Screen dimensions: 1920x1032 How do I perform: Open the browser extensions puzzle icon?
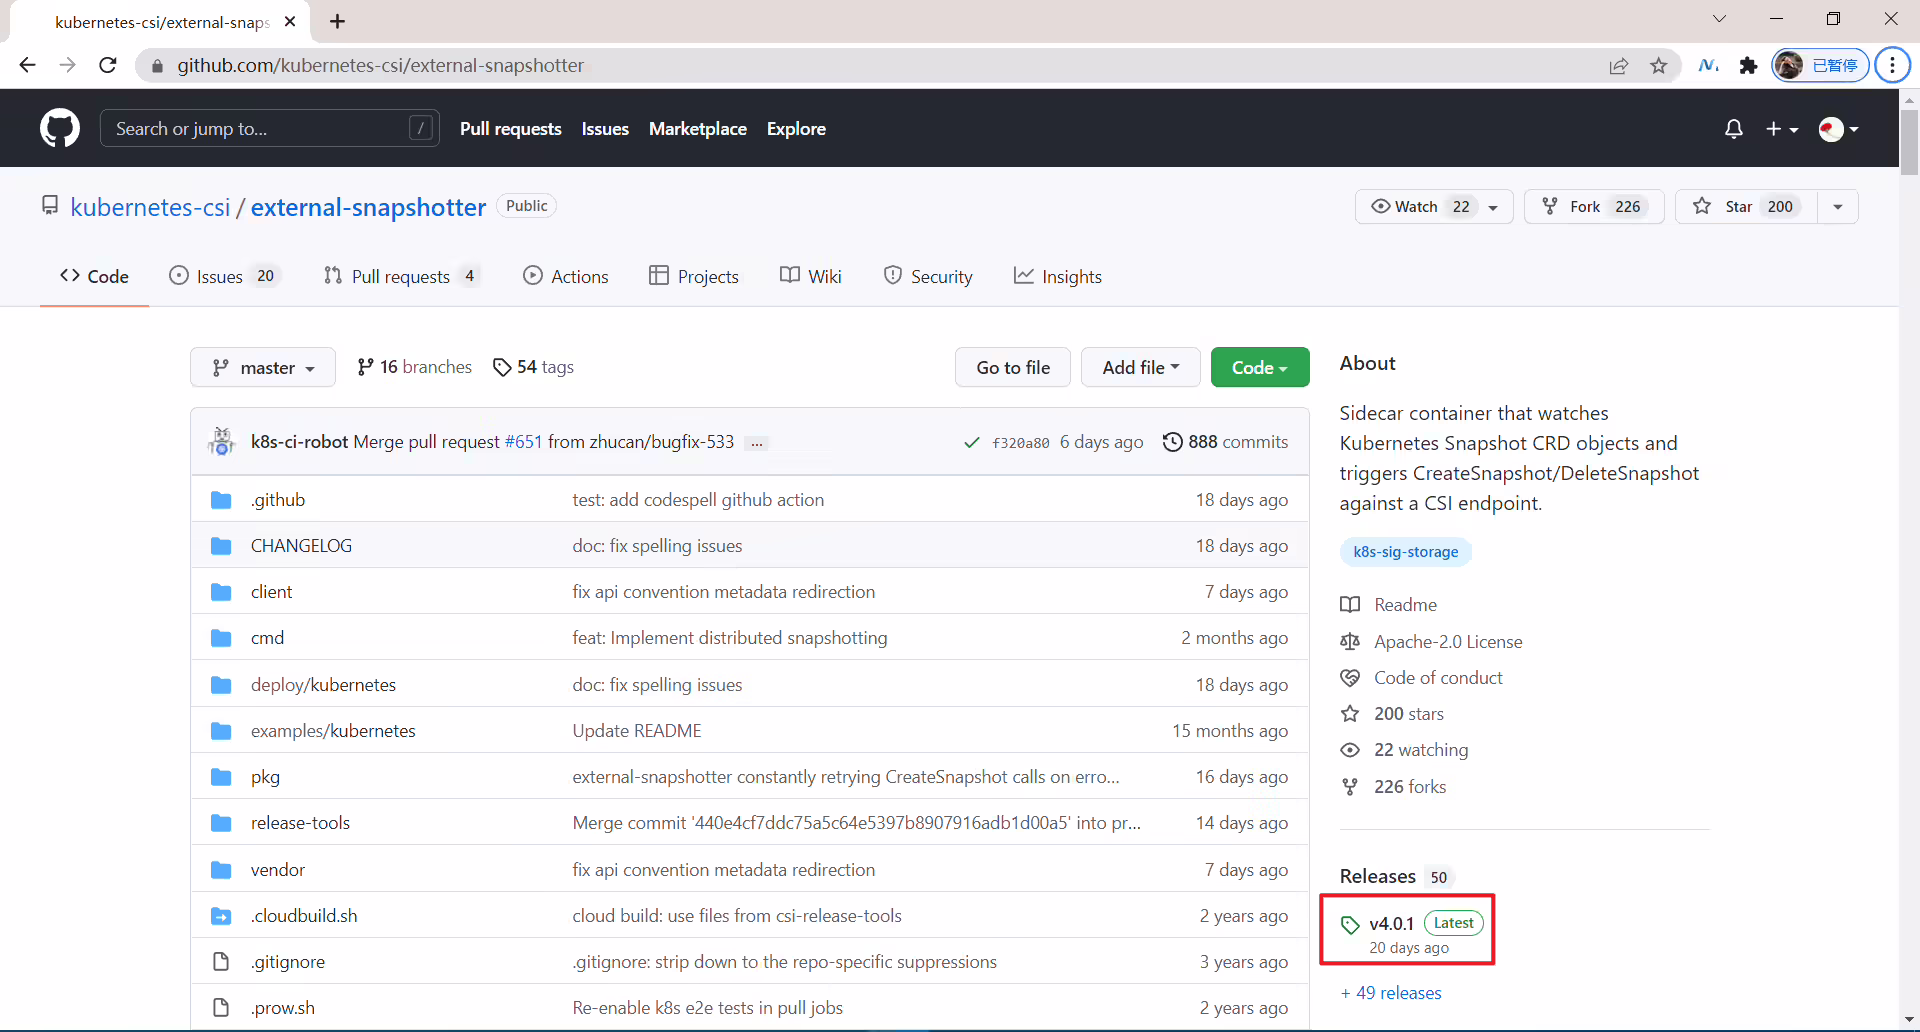coord(1748,66)
